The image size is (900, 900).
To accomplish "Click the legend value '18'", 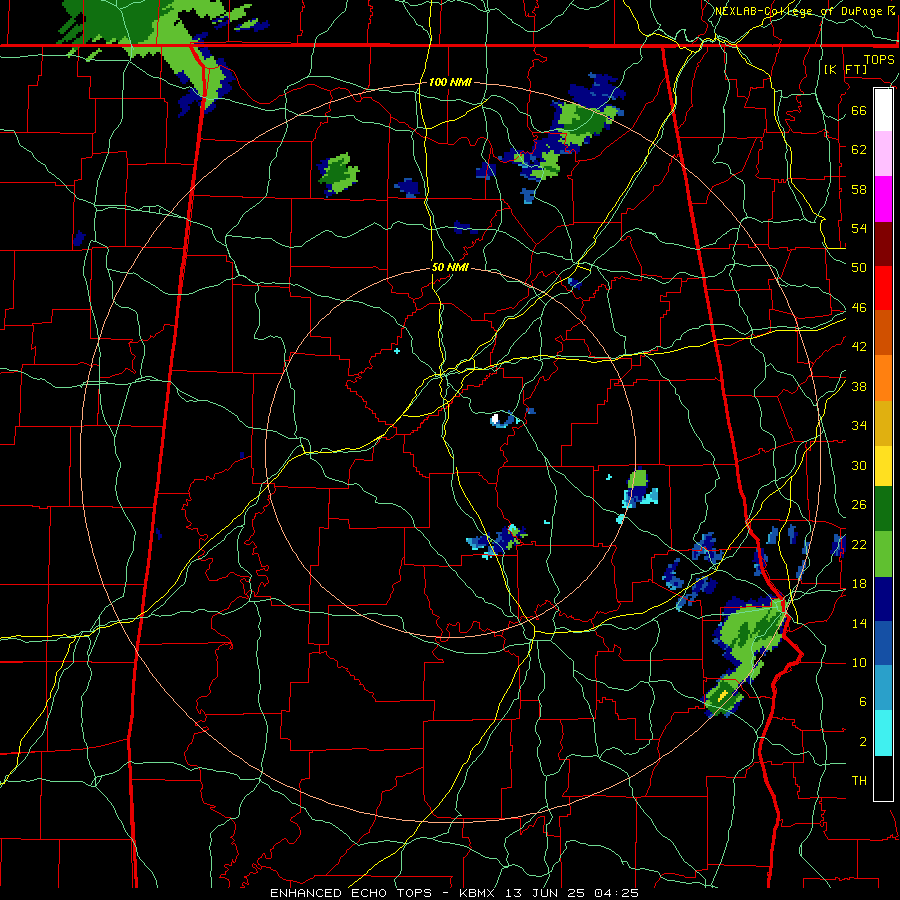I will click(859, 584).
